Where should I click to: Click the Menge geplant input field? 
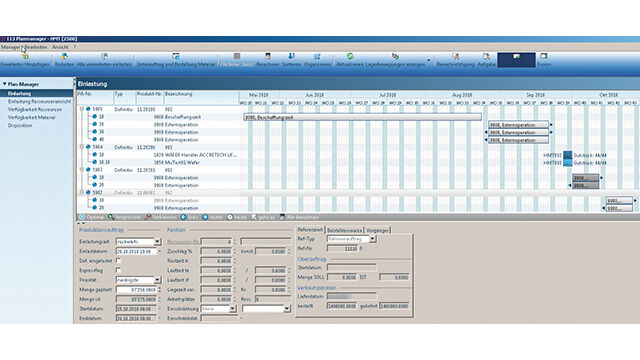tap(136, 289)
